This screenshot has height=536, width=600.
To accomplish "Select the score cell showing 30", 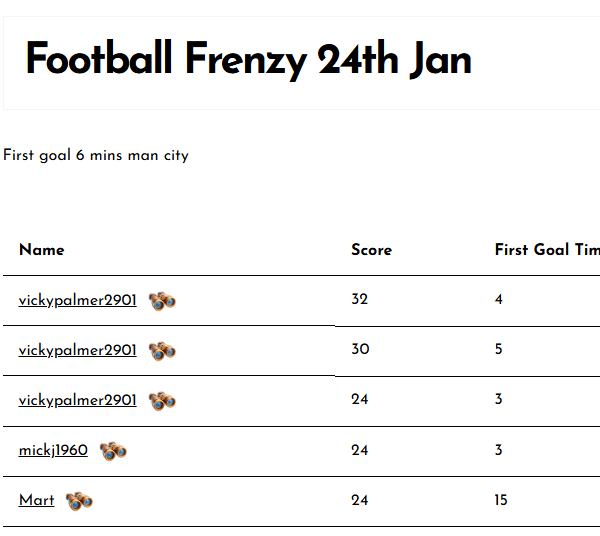I will (x=360, y=350).
